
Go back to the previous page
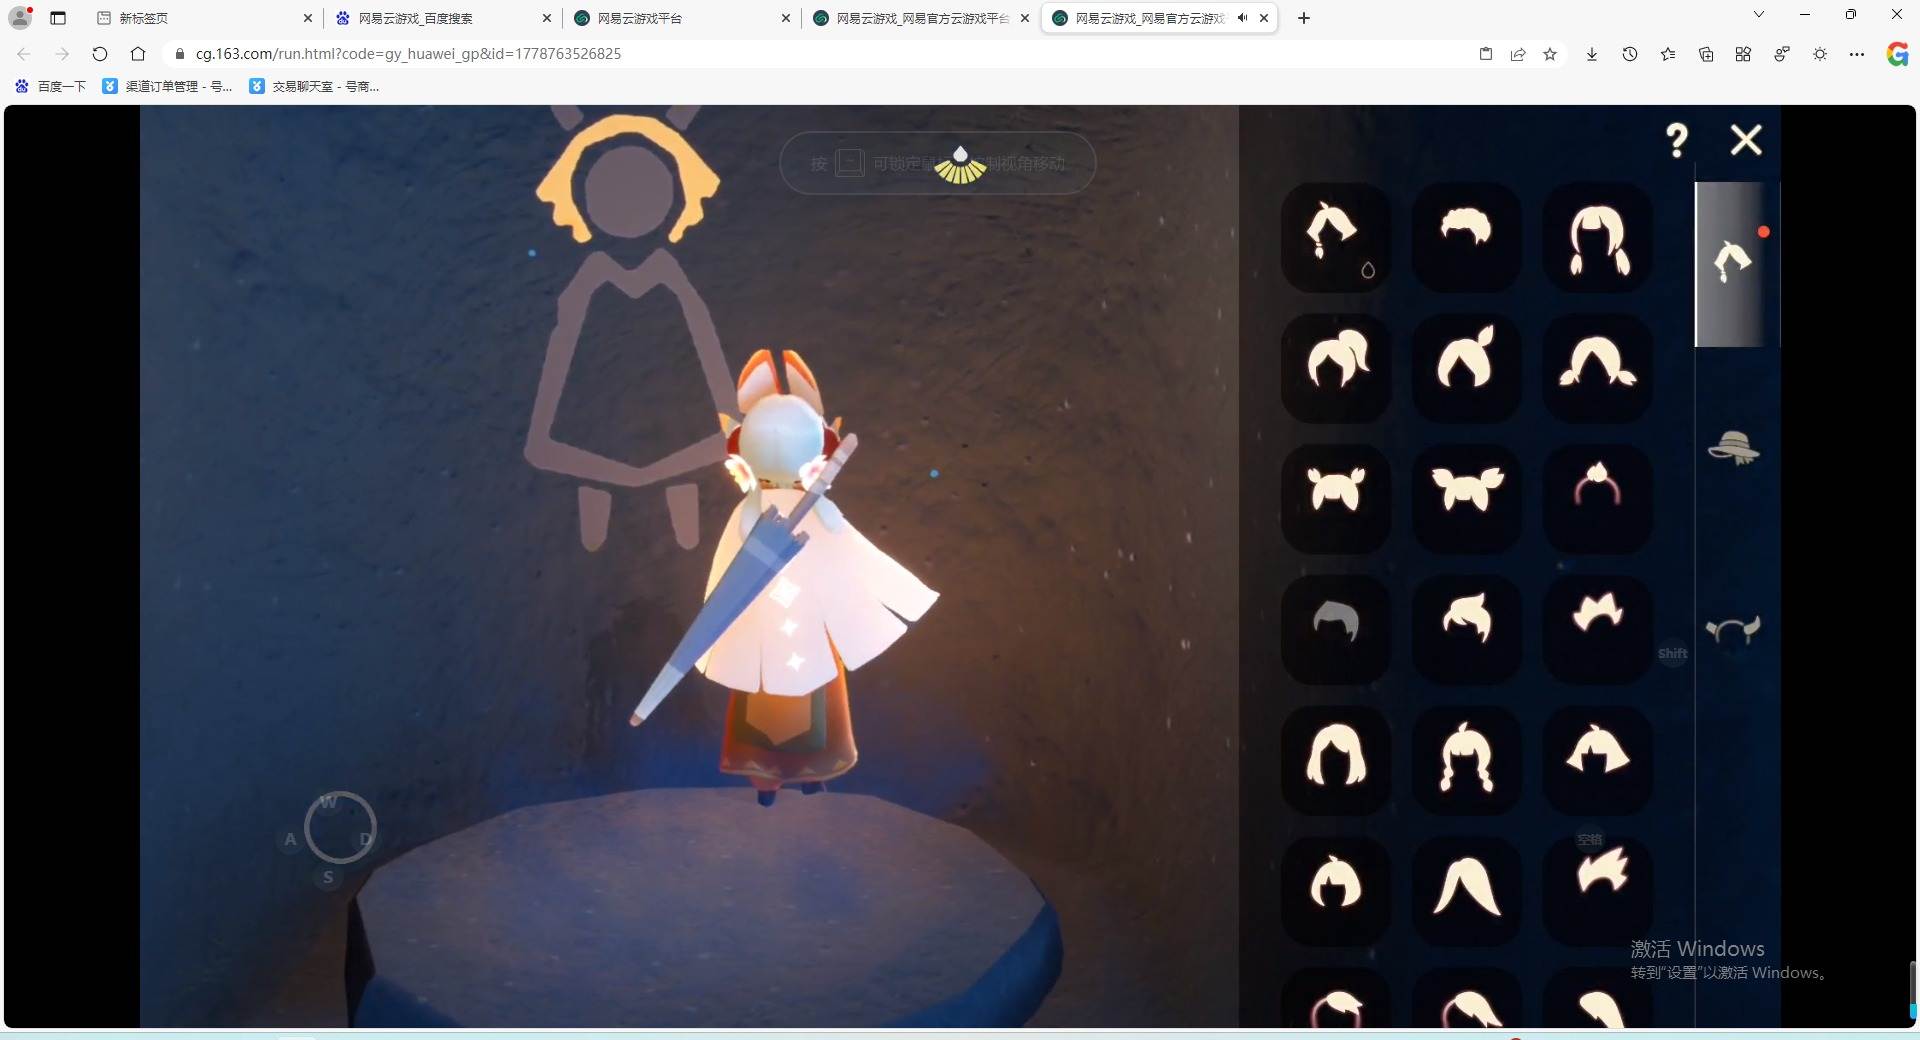point(24,54)
